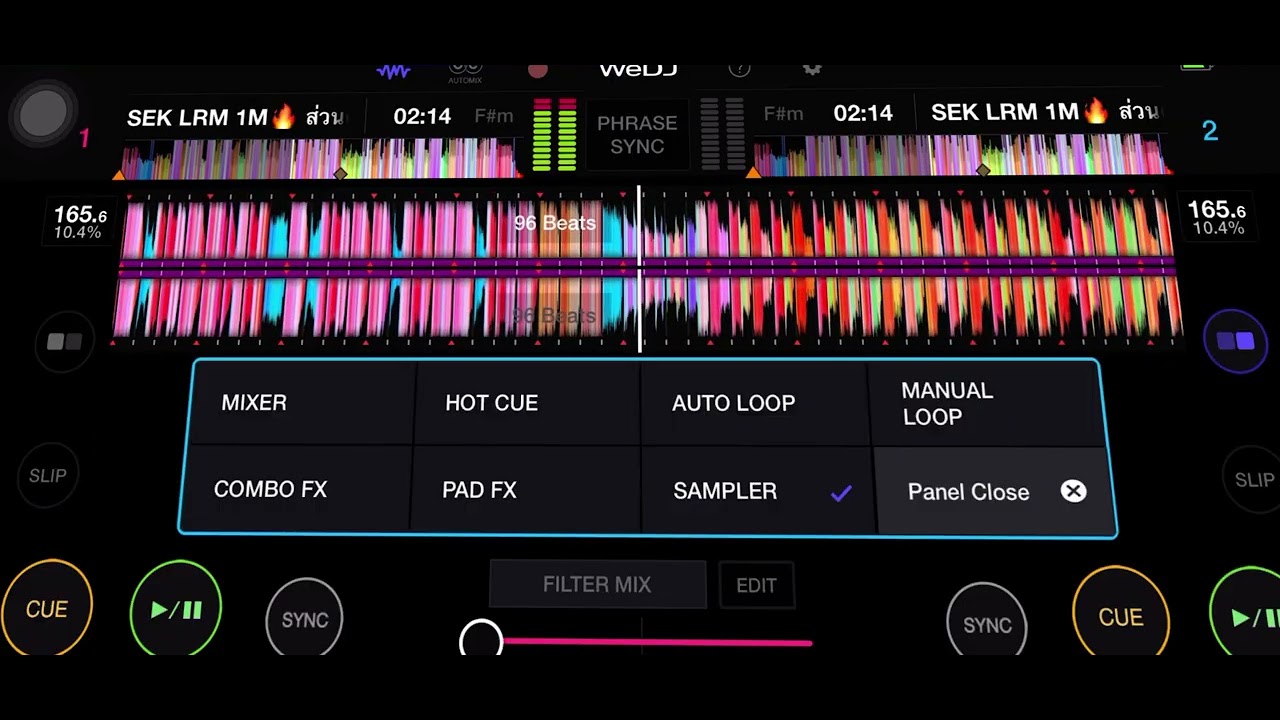Viewport: 1280px width, 720px height.
Task: Click the left deck level meter
Action: click(554, 135)
